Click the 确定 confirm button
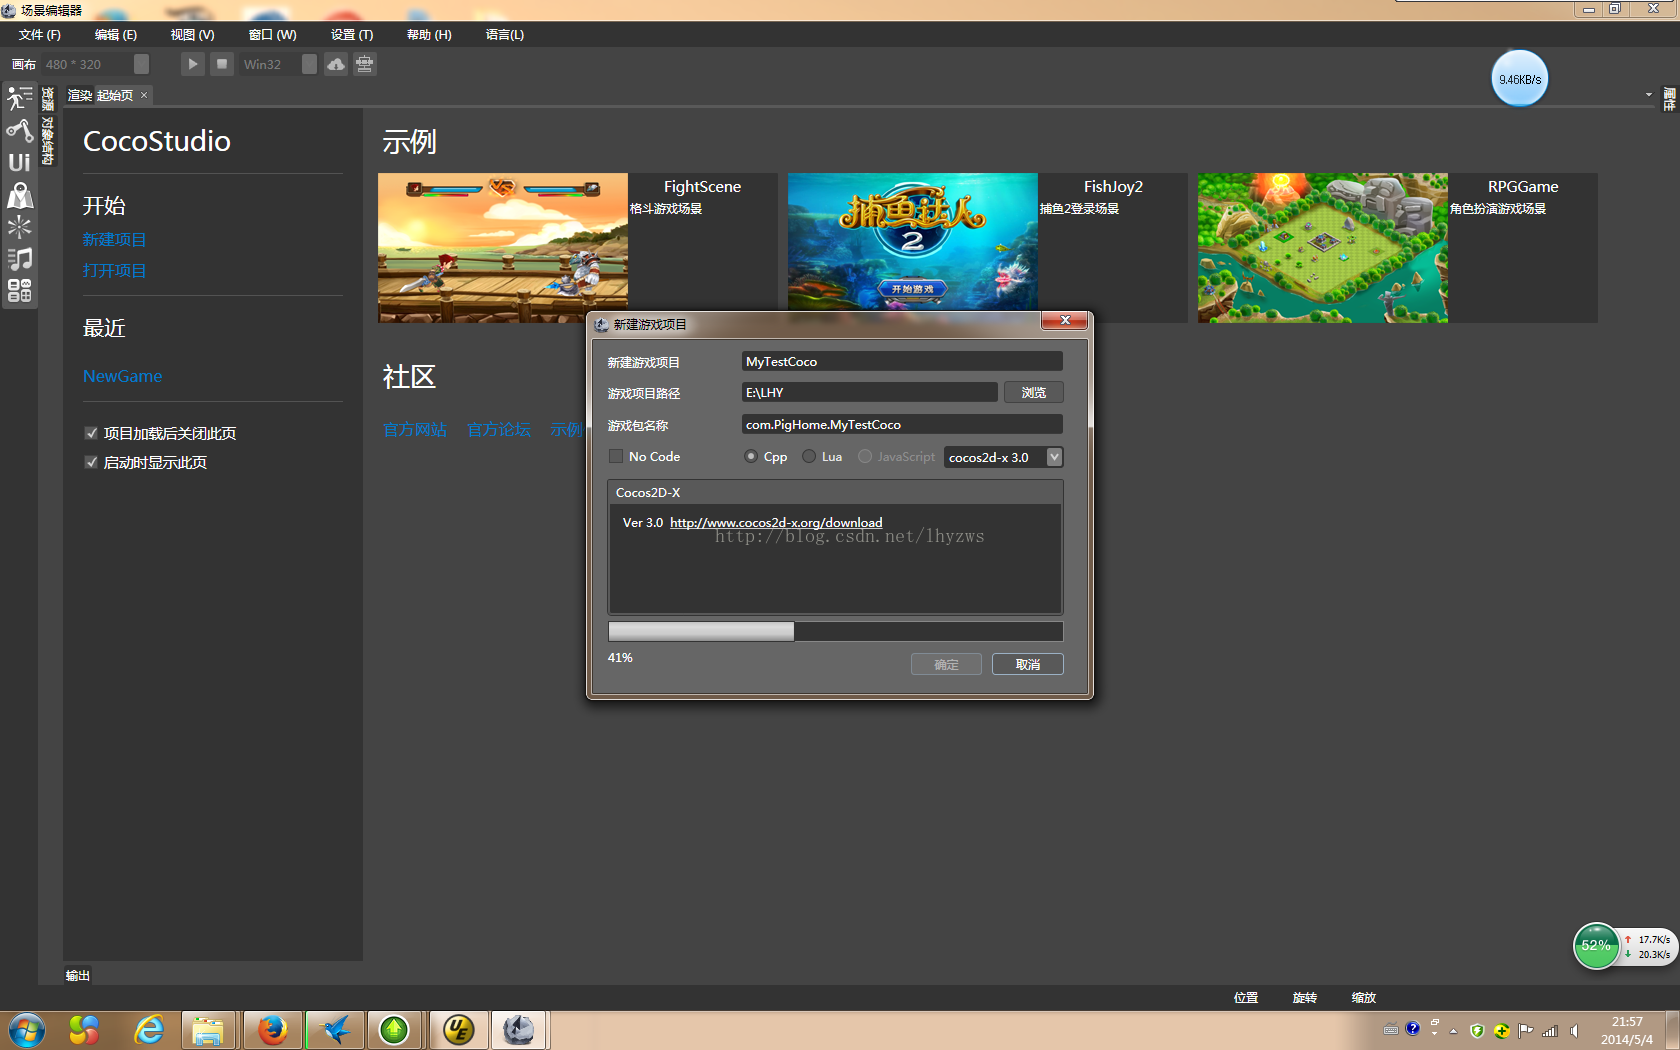This screenshot has height=1050, width=1680. (x=946, y=664)
